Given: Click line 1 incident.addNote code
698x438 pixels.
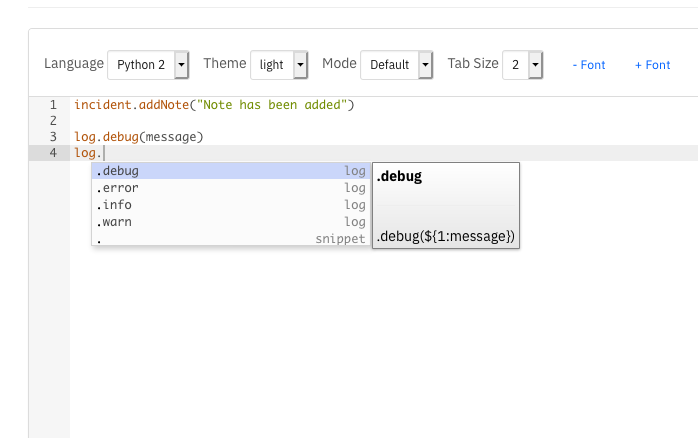Looking at the screenshot, I should coord(214,105).
